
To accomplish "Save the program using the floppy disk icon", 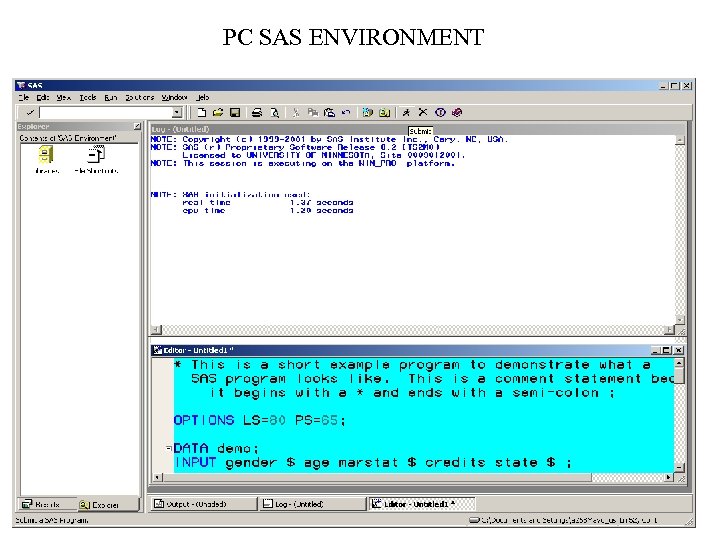I will coord(235,112).
